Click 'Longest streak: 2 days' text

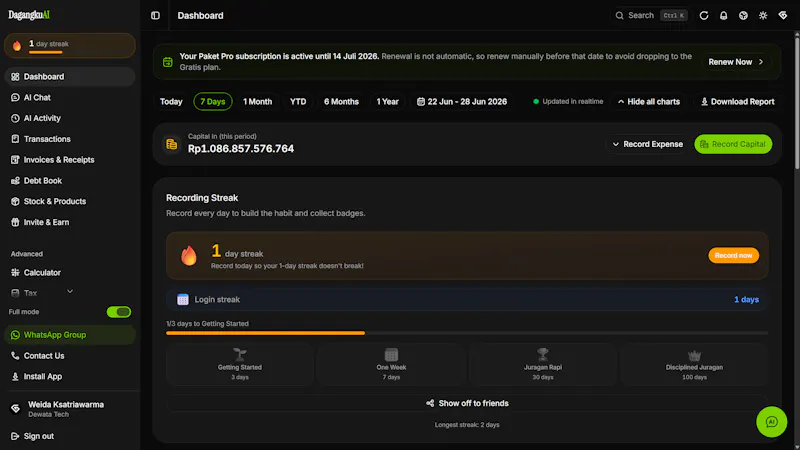(x=467, y=424)
